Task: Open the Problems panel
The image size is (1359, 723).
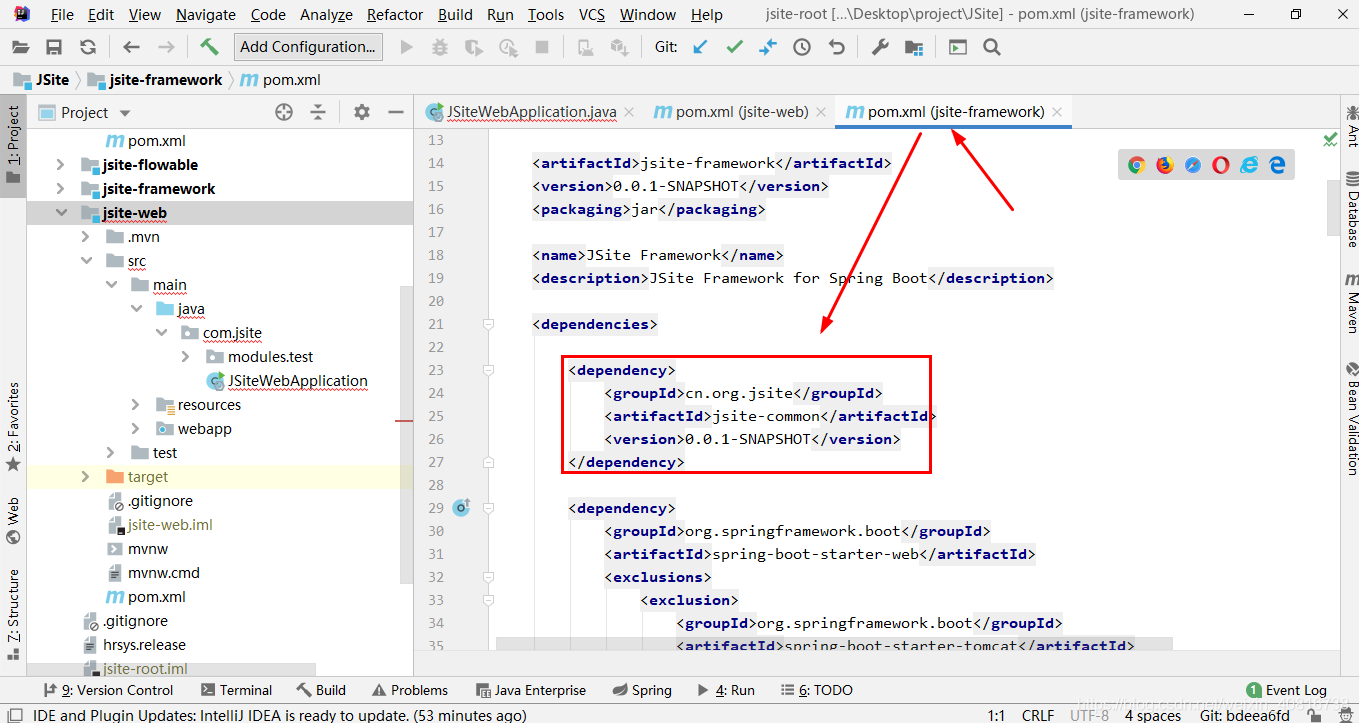Action: point(409,690)
